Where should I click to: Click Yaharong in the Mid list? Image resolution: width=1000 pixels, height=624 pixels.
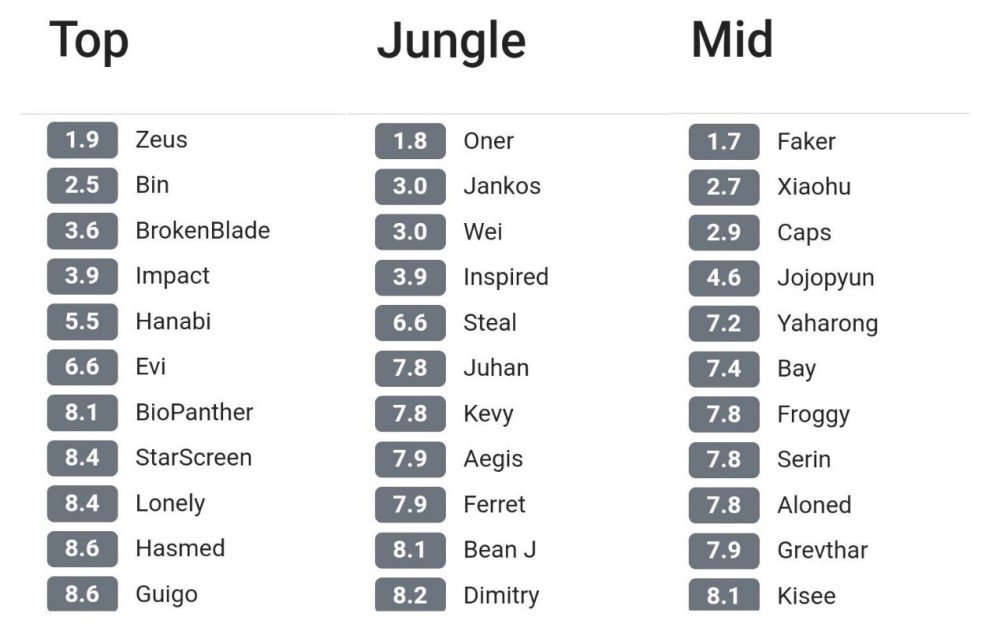(x=827, y=324)
